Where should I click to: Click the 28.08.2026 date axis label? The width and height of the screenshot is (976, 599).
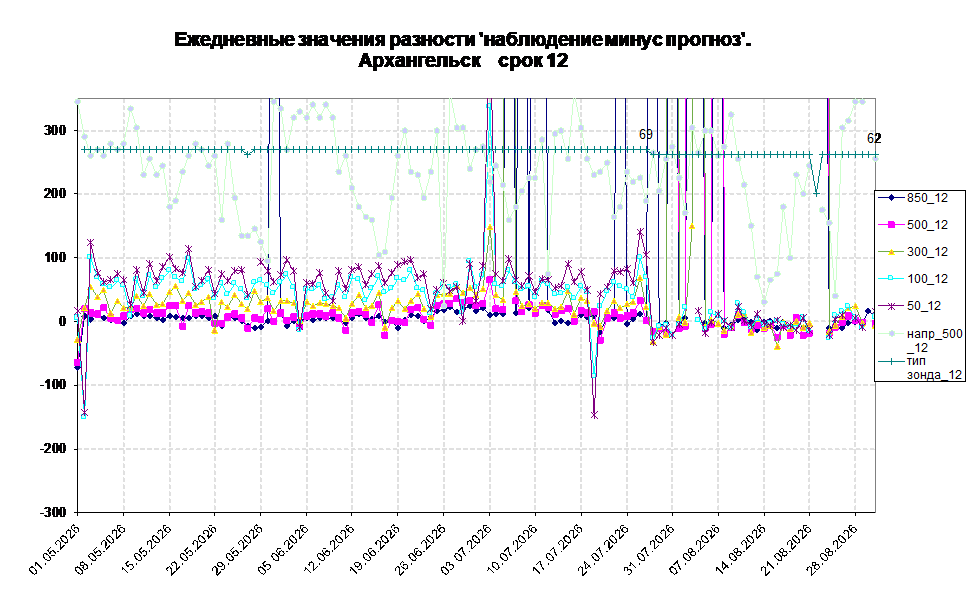point(833,550)
